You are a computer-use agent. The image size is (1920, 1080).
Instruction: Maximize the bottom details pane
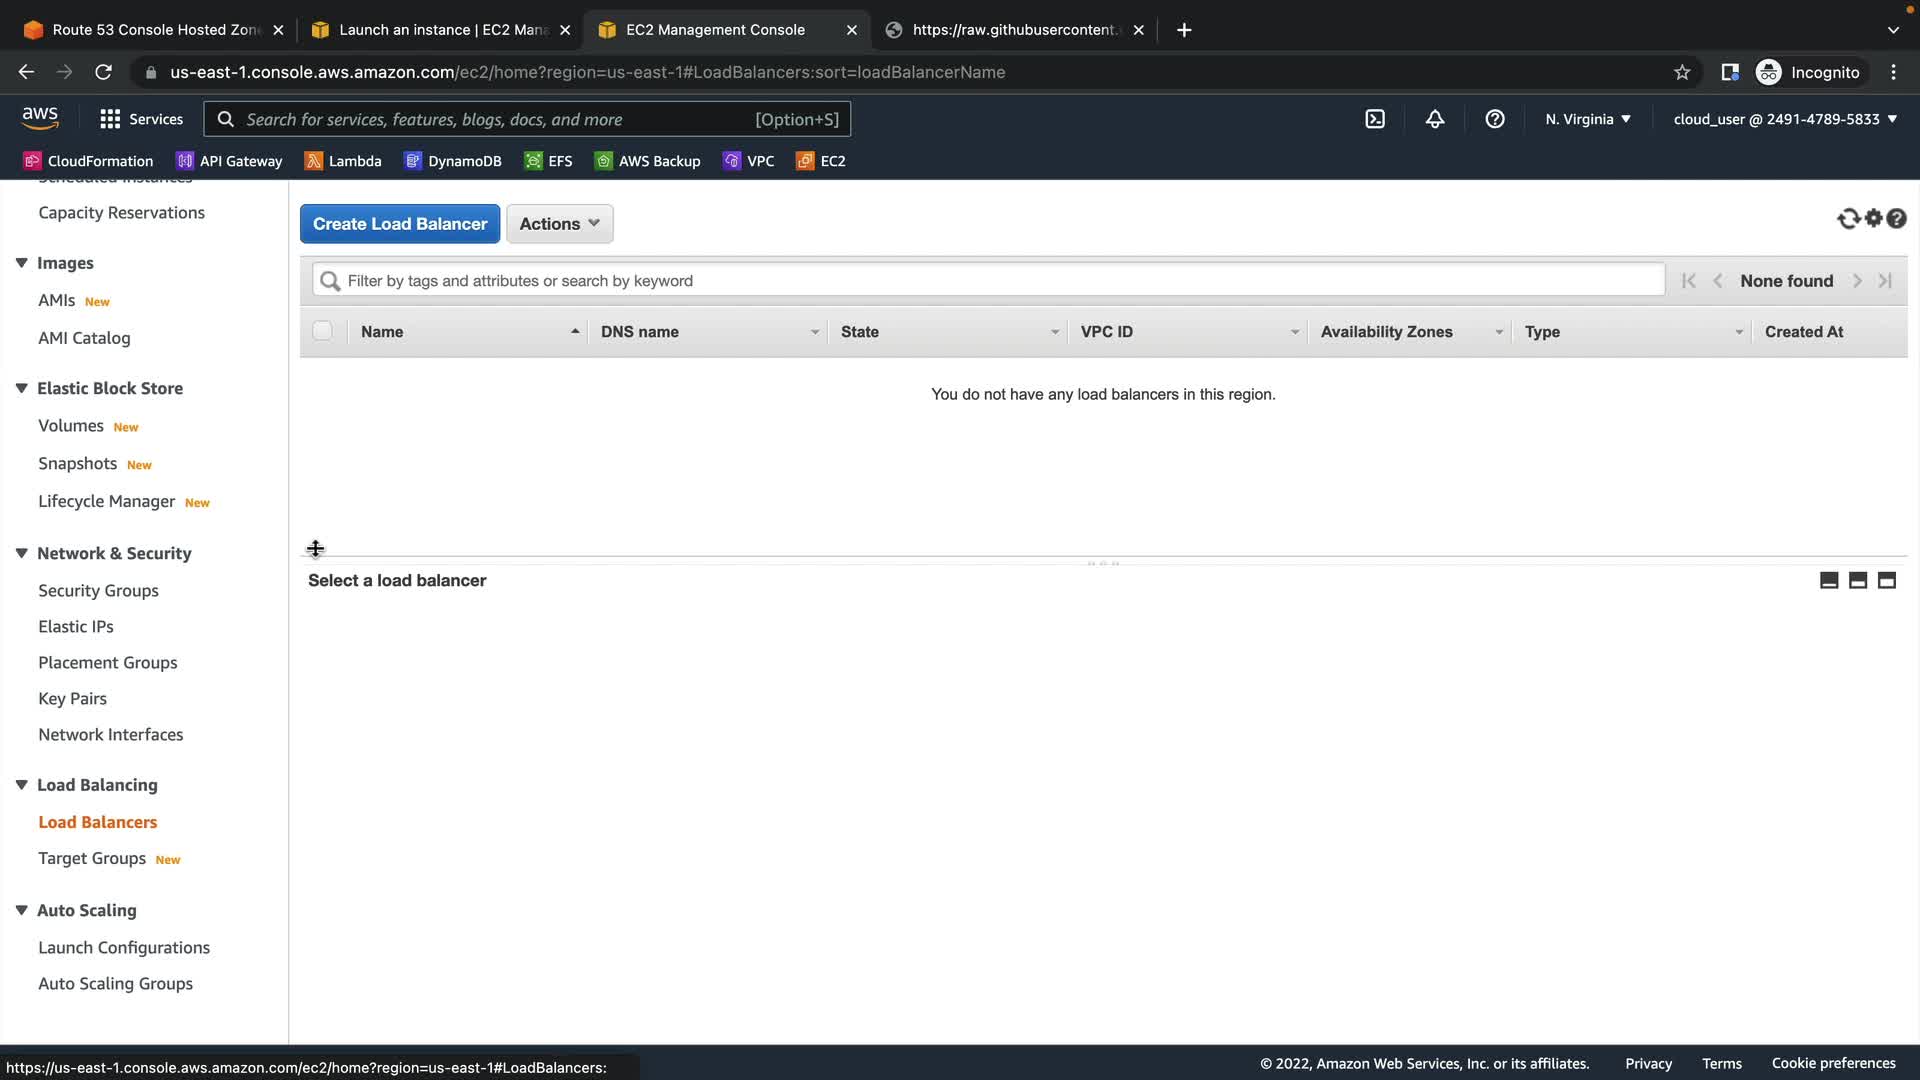[x=1887, y=581]
